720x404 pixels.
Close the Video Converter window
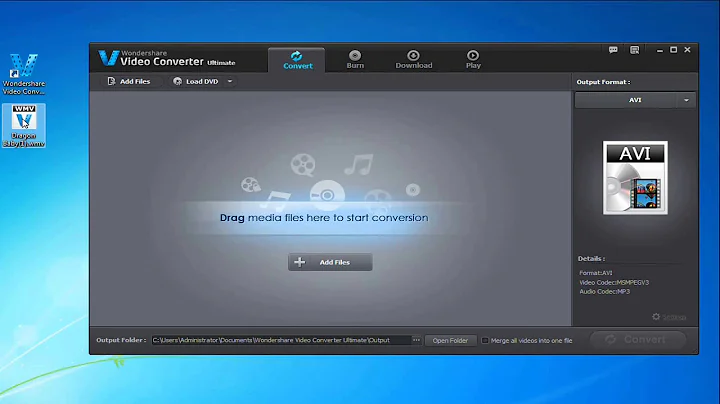point(687,50)
